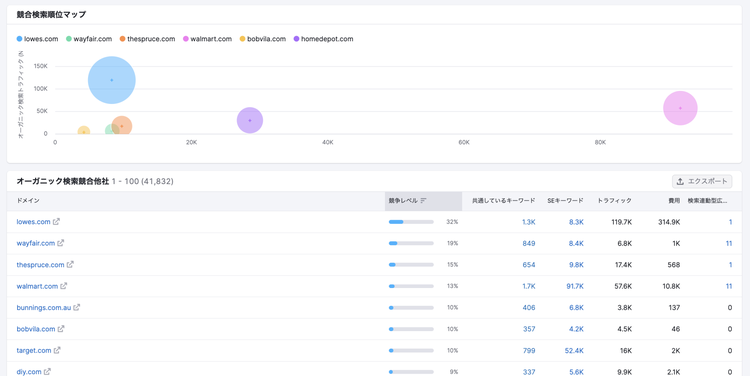Open external link icon beside wayfair.com

point(61,243)
